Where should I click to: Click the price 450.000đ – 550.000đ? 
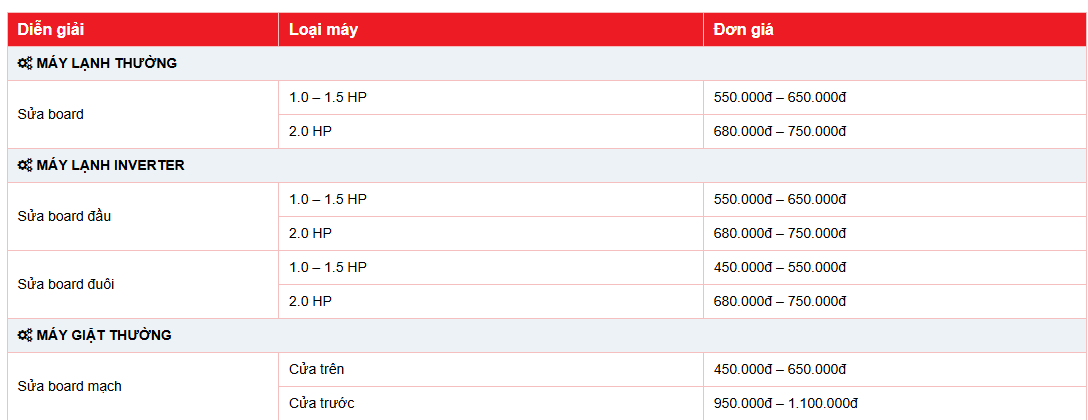point(780,267)
